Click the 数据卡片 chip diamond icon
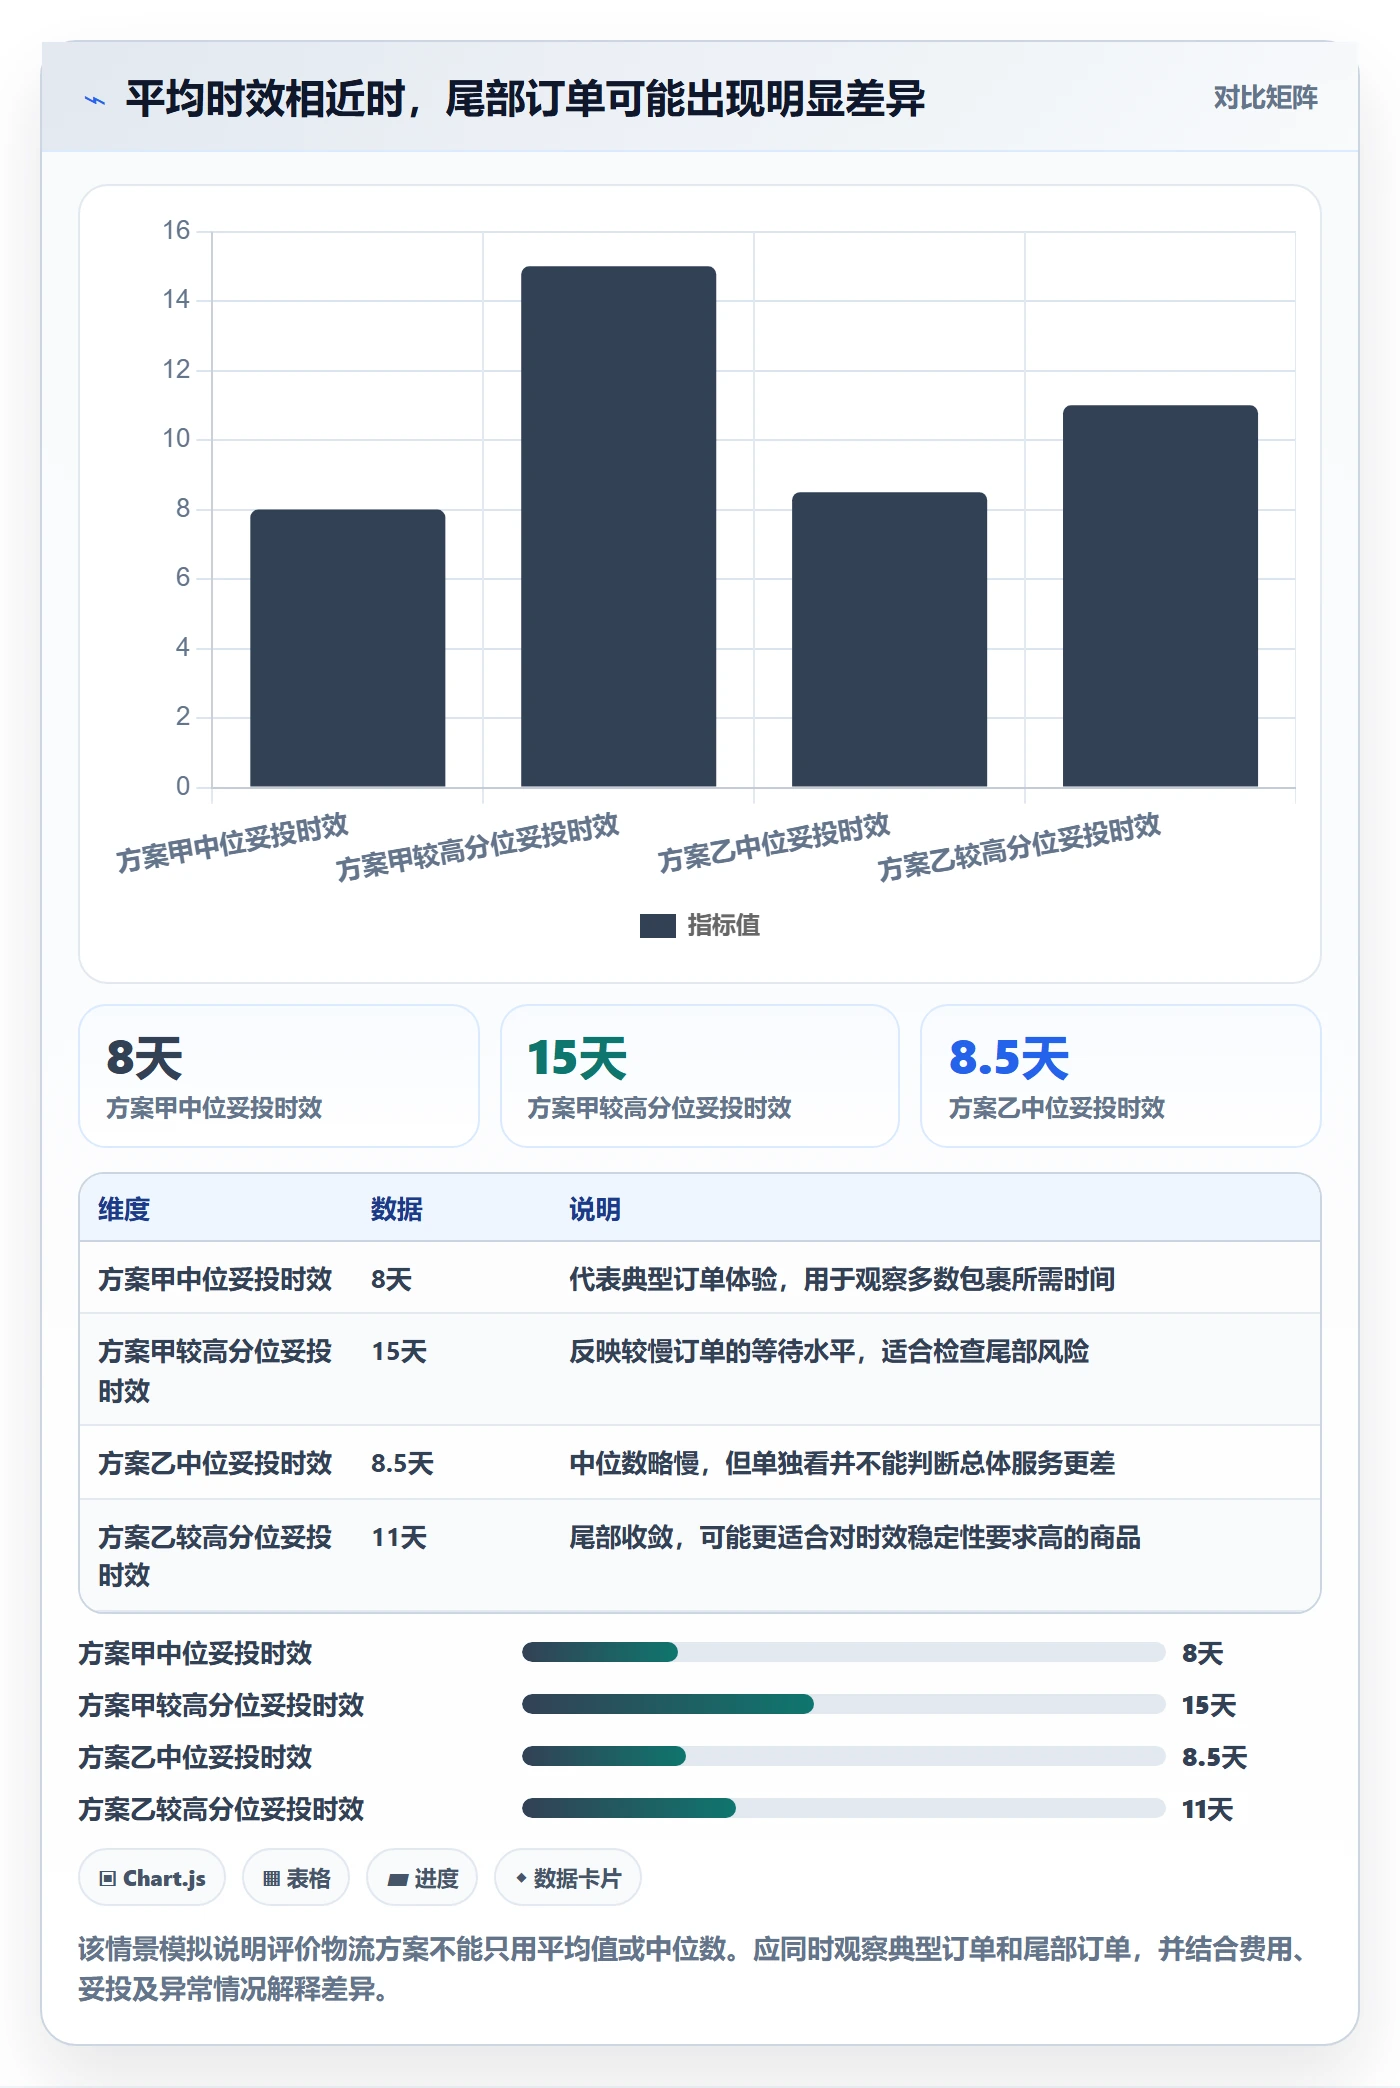 click(x=521, y=1879)
